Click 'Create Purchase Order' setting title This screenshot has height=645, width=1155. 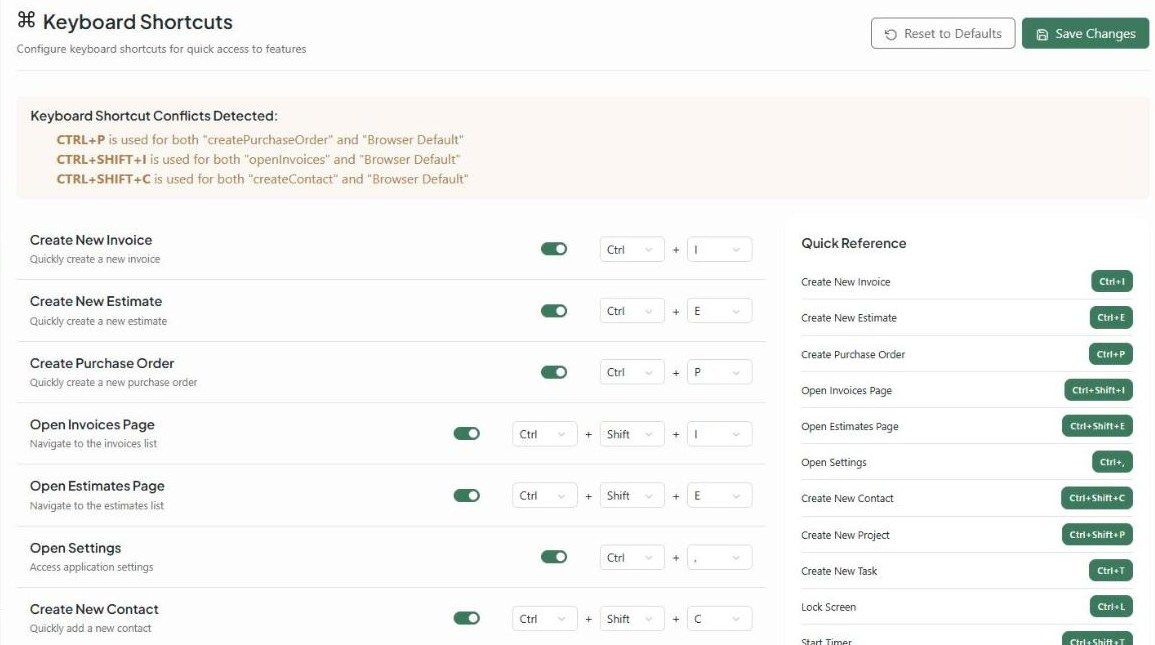click(102, 363)
